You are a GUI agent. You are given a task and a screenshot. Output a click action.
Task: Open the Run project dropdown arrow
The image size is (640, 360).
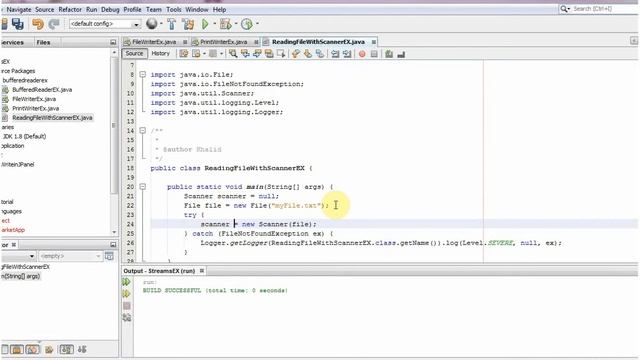tap(214, 24)
